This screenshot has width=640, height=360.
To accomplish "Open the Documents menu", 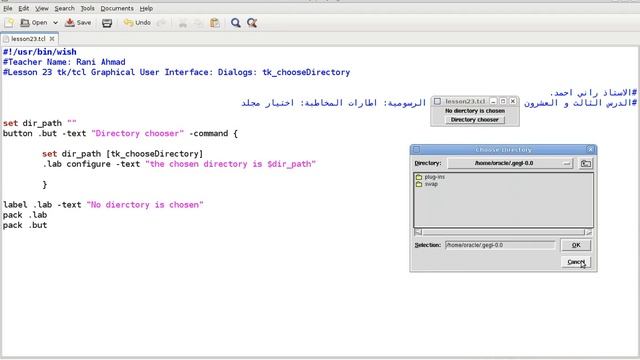I will click(117, 8).
